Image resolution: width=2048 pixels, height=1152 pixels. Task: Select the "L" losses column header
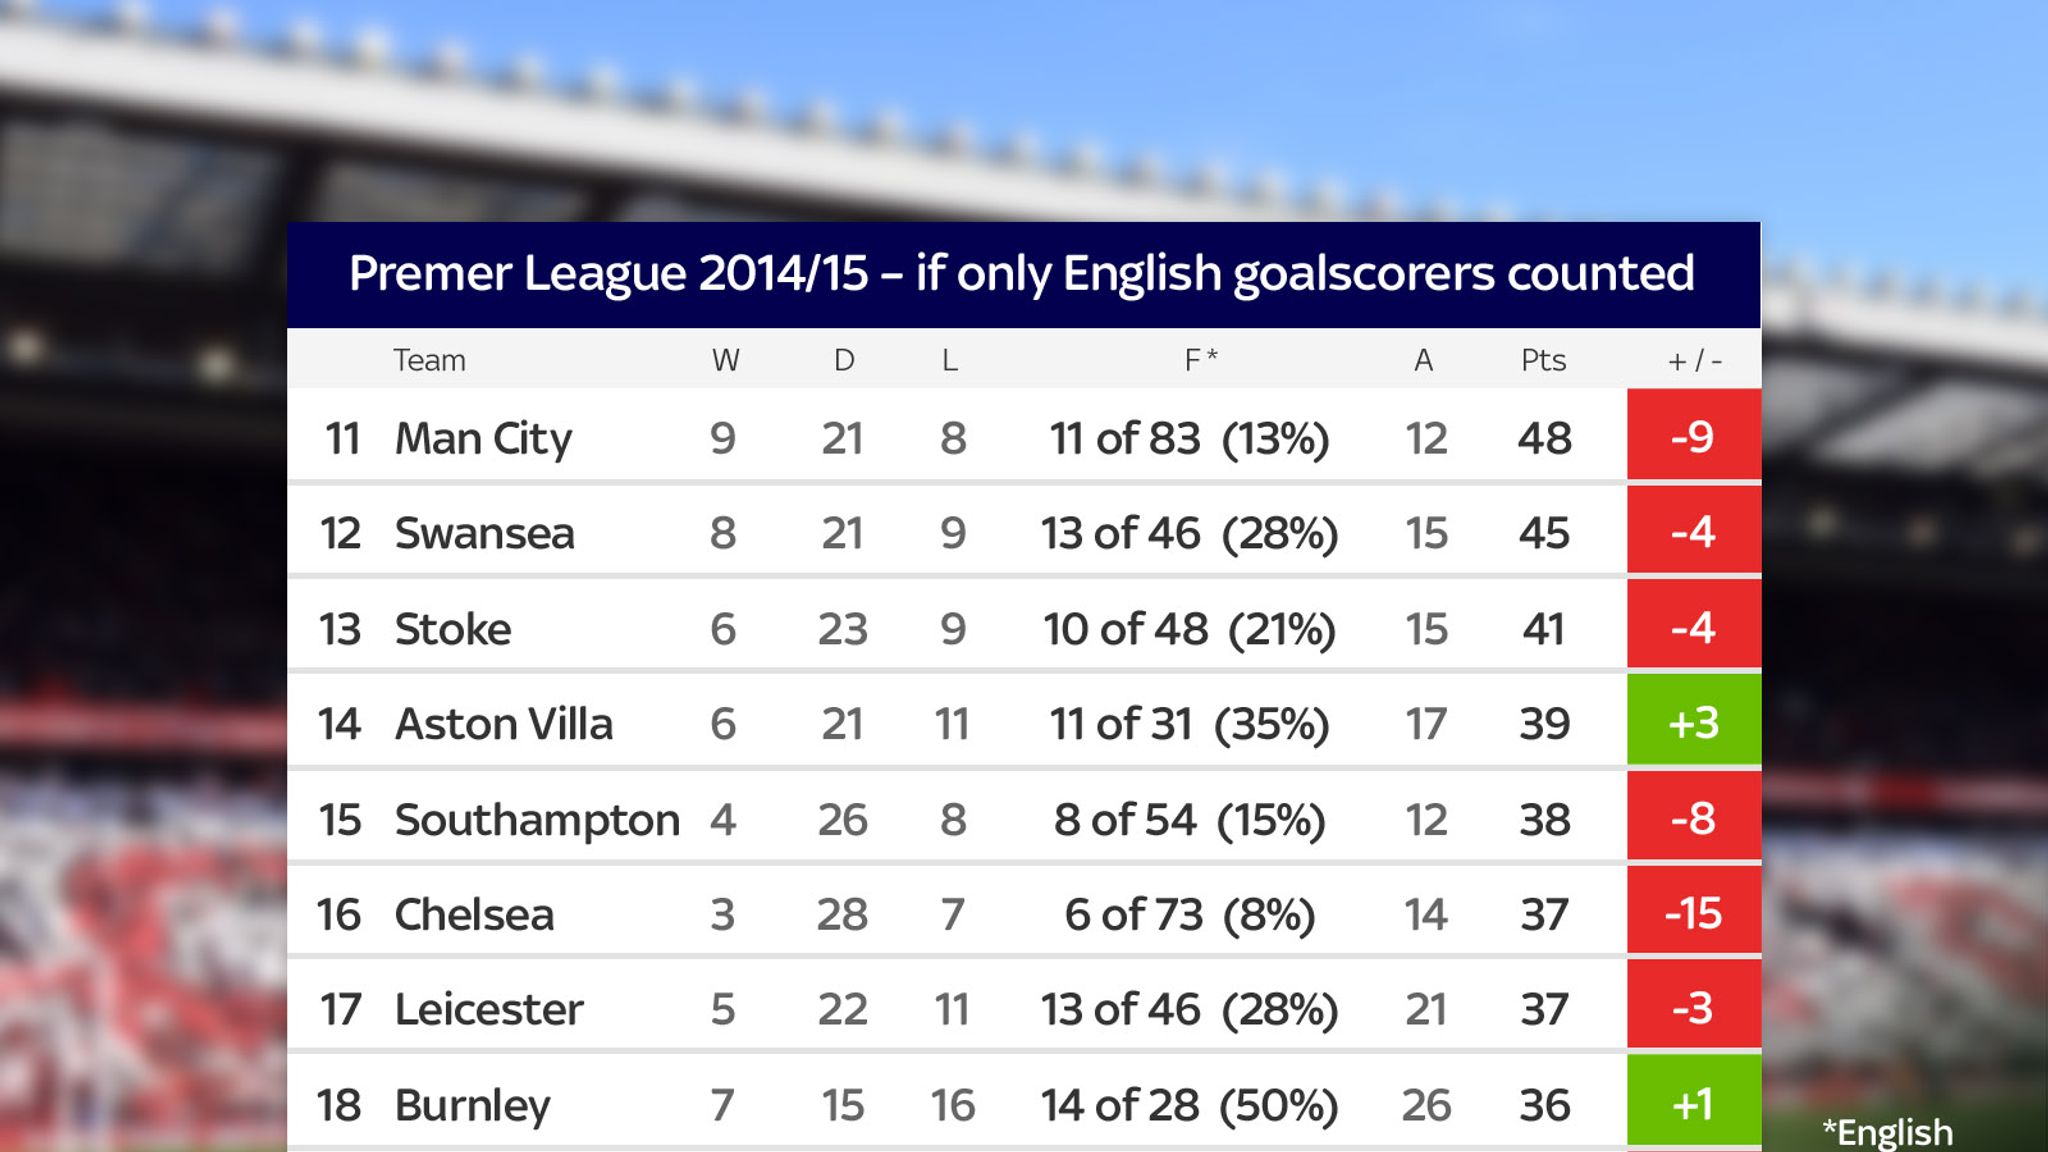[x=949, y=360]
